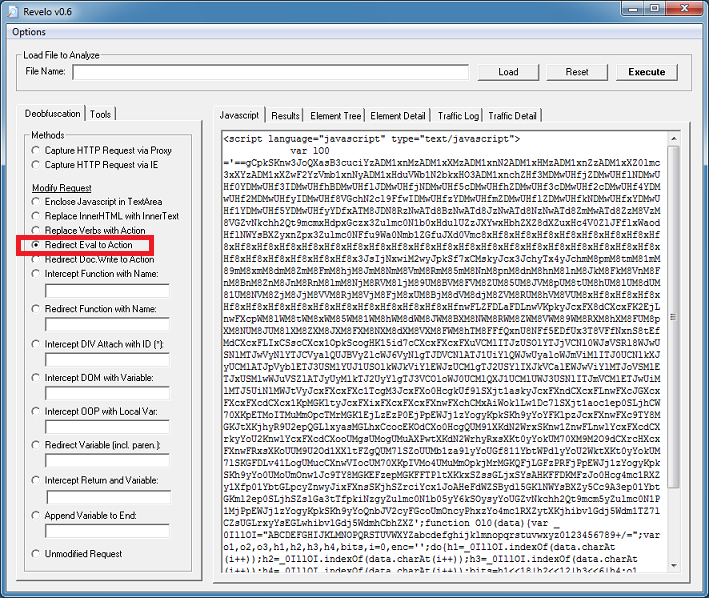Select Capture HTTP Request via IE option
The width and height of the screenshot is (709, 598).
[37, 165]
